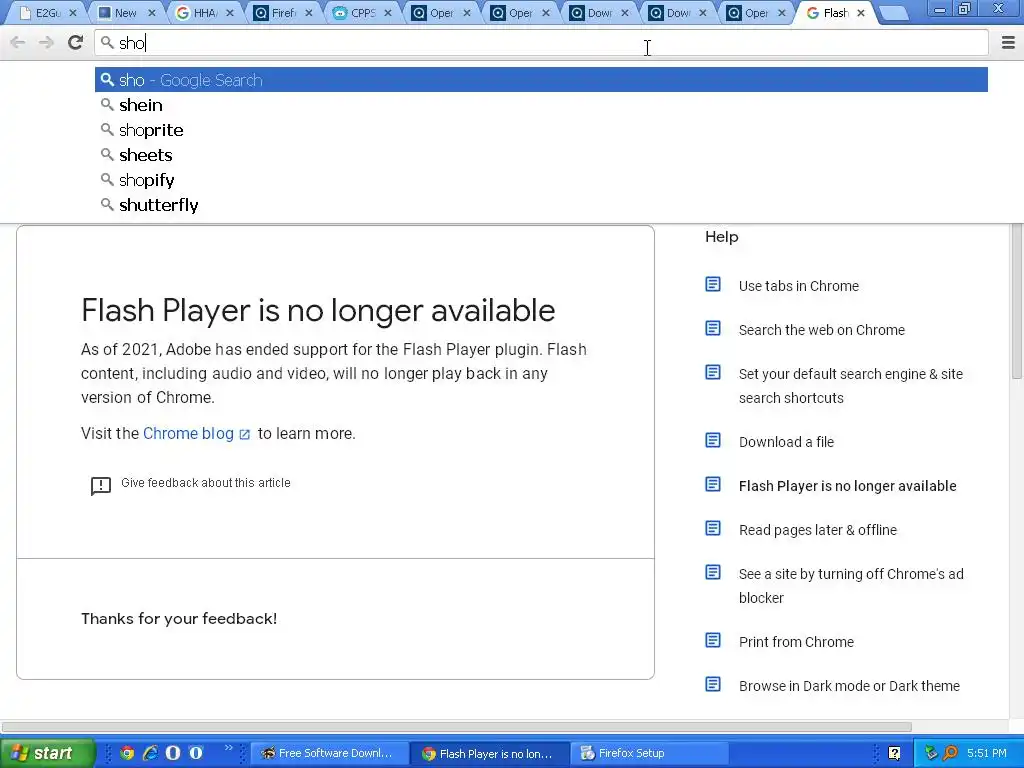Click article icon next to 'Browse in Dark mode'
Viewport: 1024px width, 768px height.
pyautogui.click(x=713, y=684)
